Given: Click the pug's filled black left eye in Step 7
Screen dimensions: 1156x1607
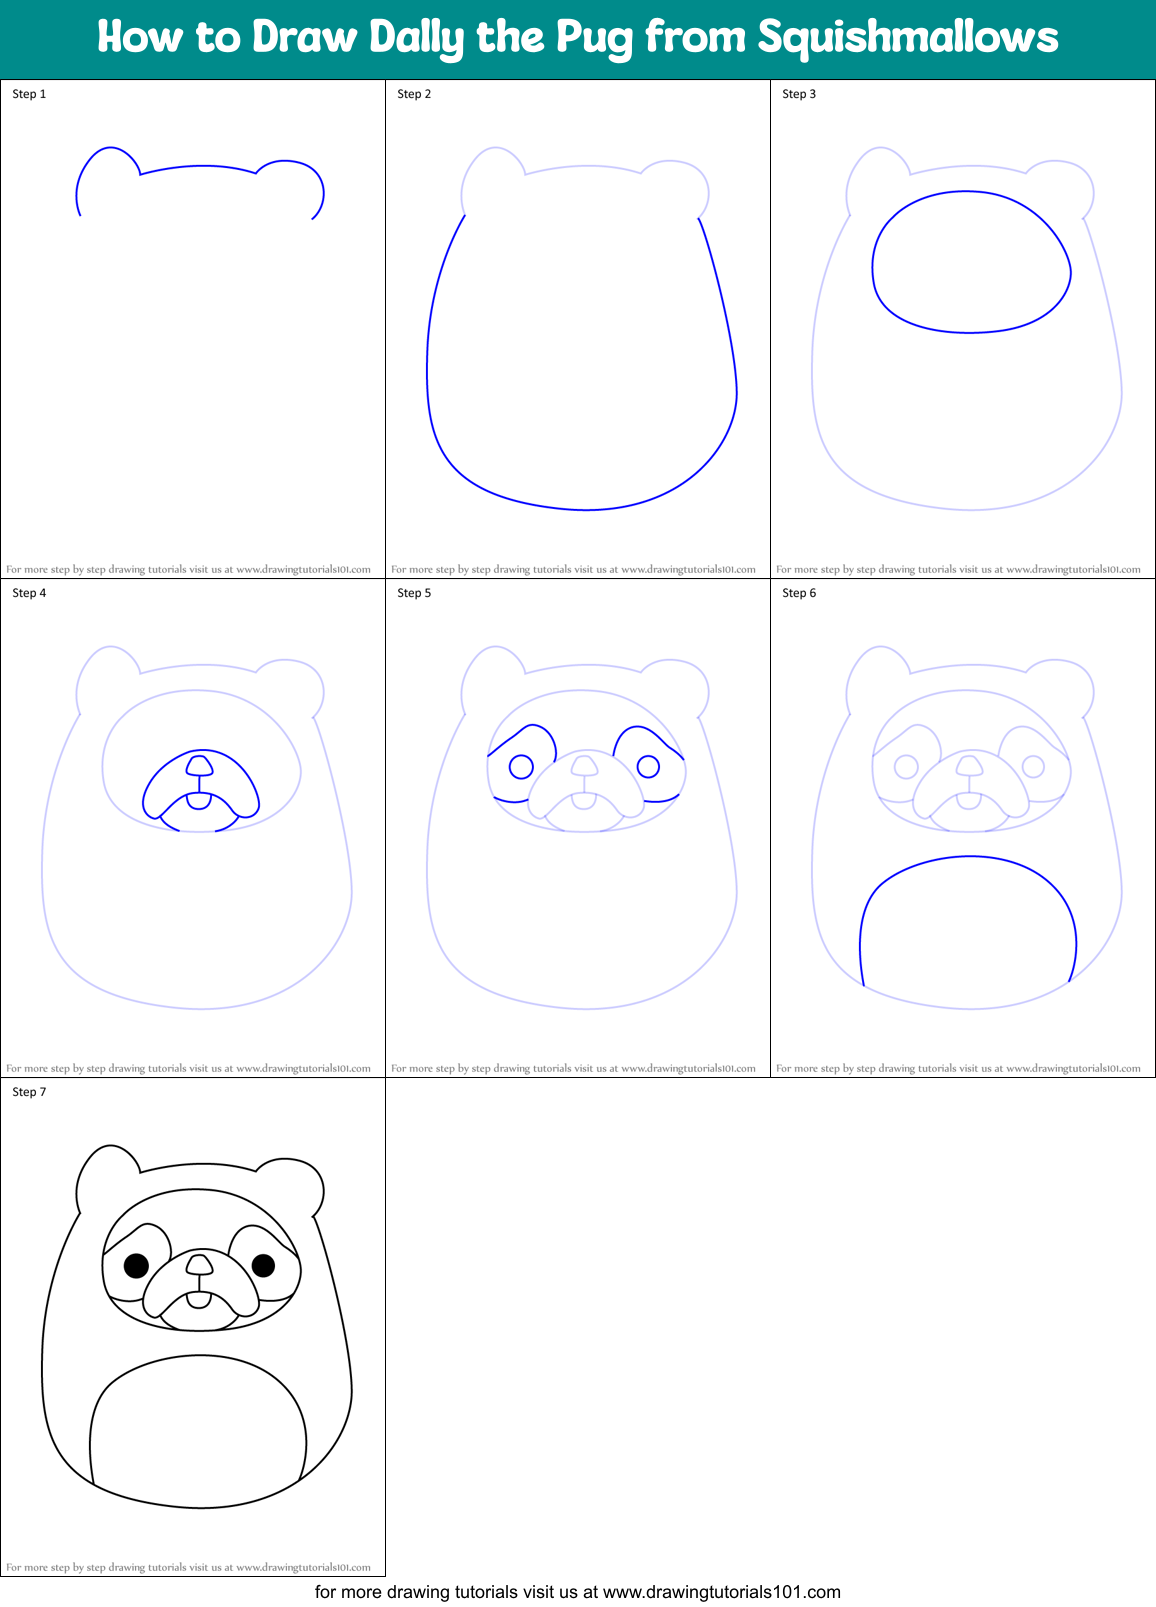Looking at the screenshot, I should point(136,1266).
